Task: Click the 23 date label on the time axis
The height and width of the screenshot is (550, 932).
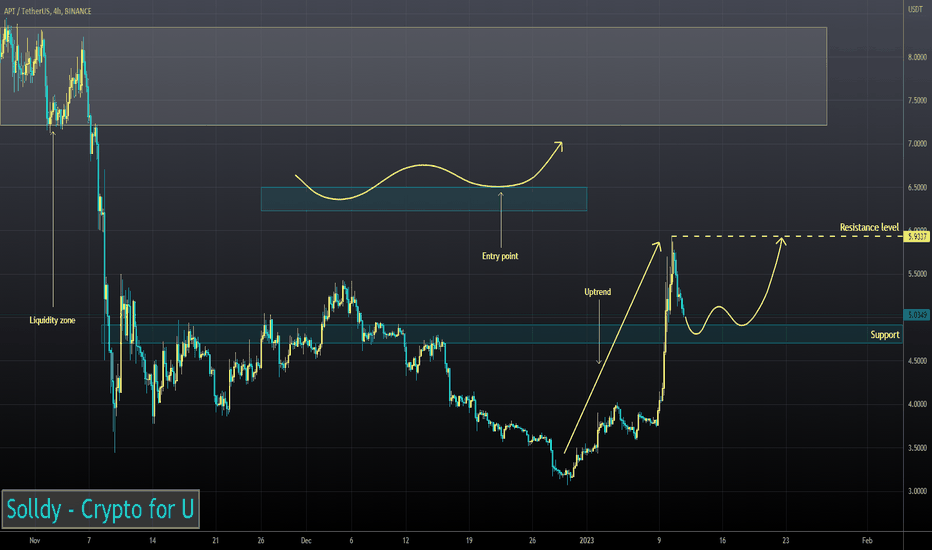Action: (x=786, y=540)
